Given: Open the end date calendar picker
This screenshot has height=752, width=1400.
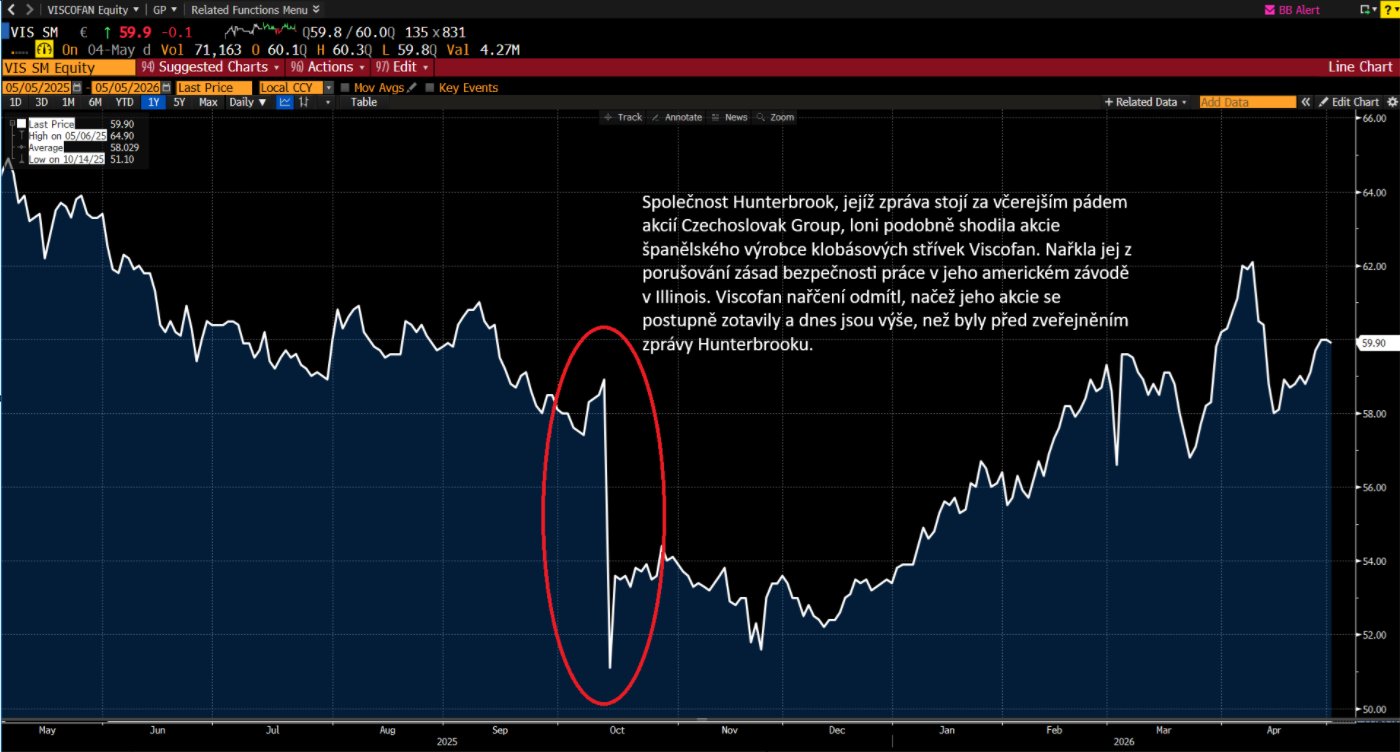Looking at the screenshot, I should click(164, 87).
